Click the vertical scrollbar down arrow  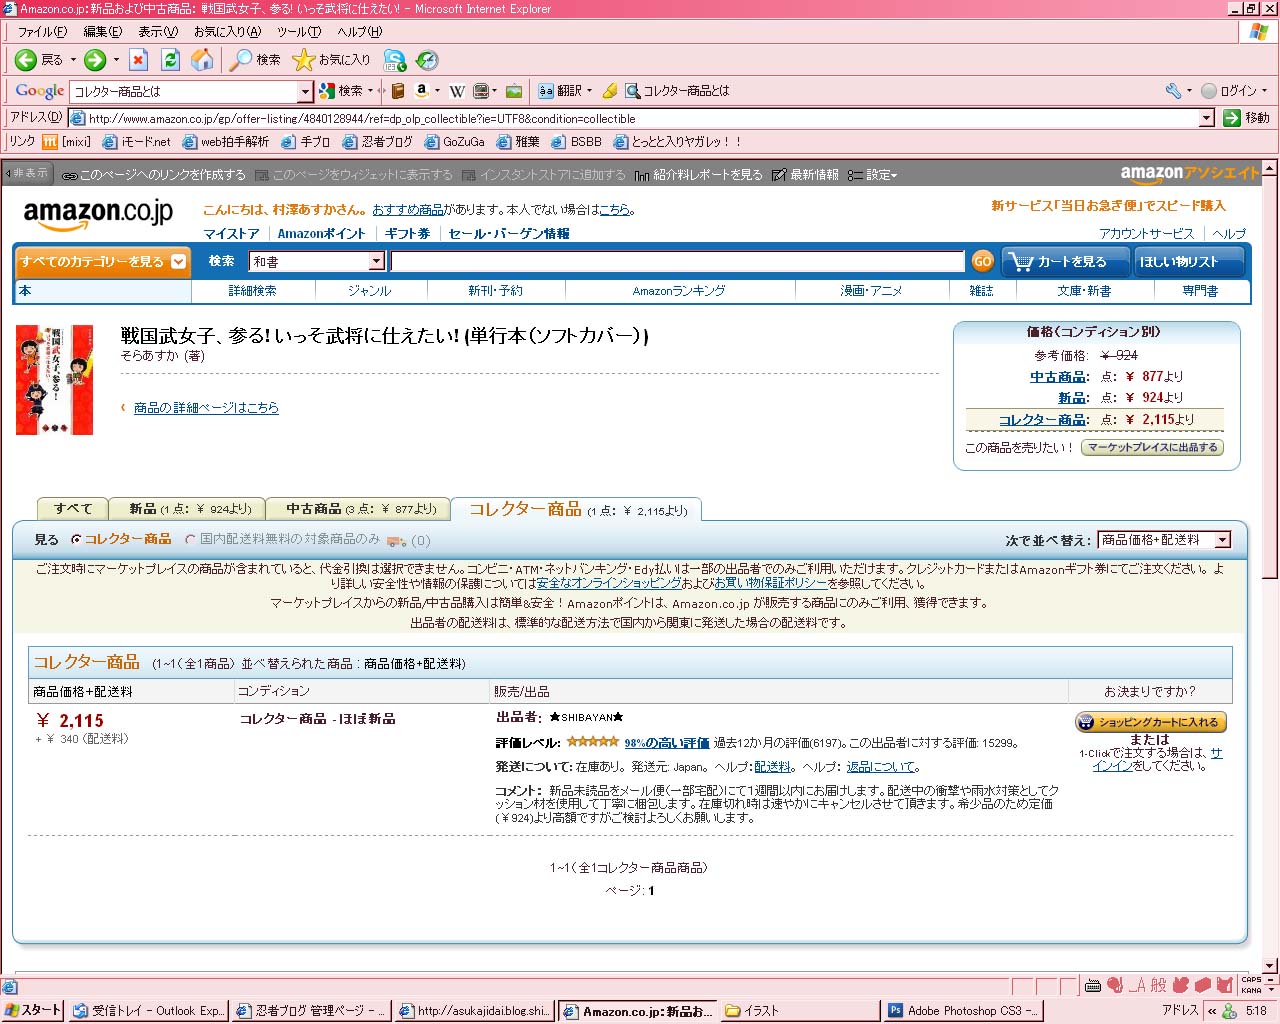click(1270, 966)
